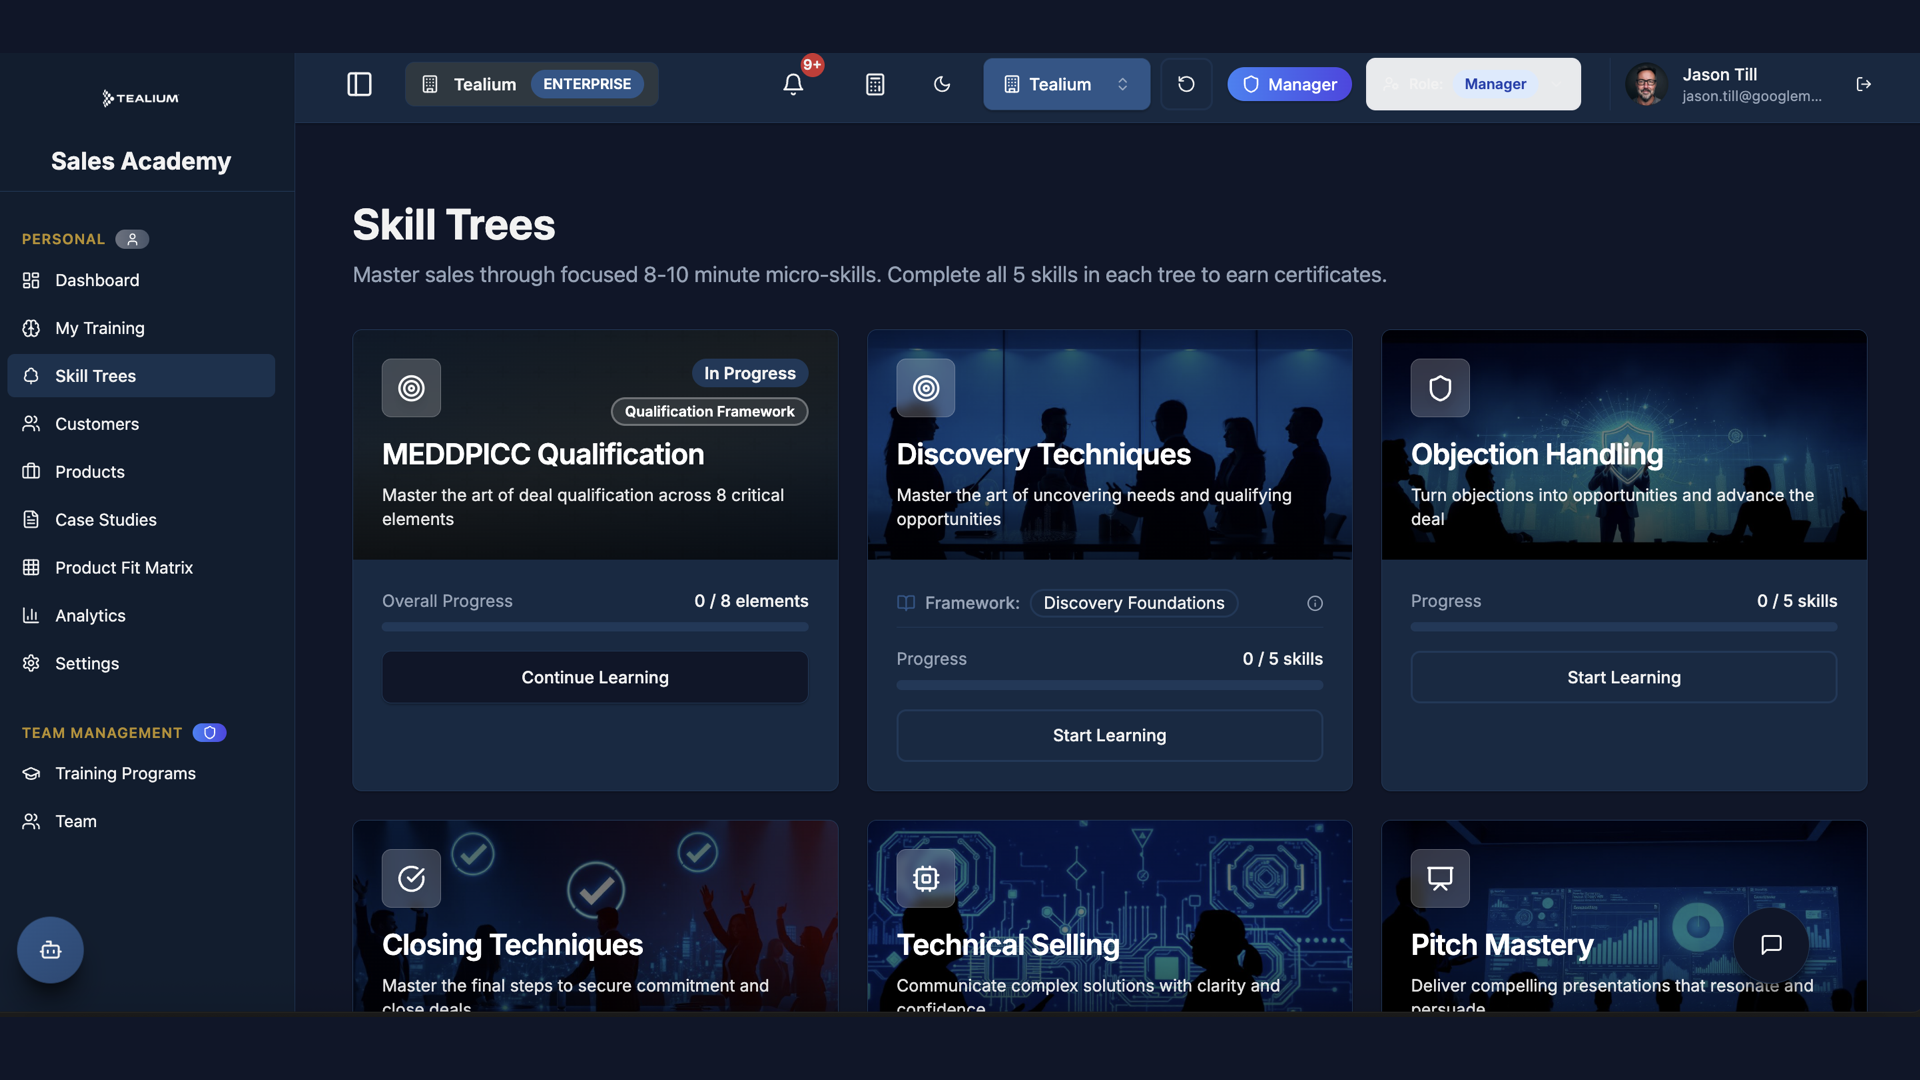Click the Discovery Techniques target icon
The width and height of the screenshot is (1920, 1080).
pyautogui.click(x=926, y=388)
